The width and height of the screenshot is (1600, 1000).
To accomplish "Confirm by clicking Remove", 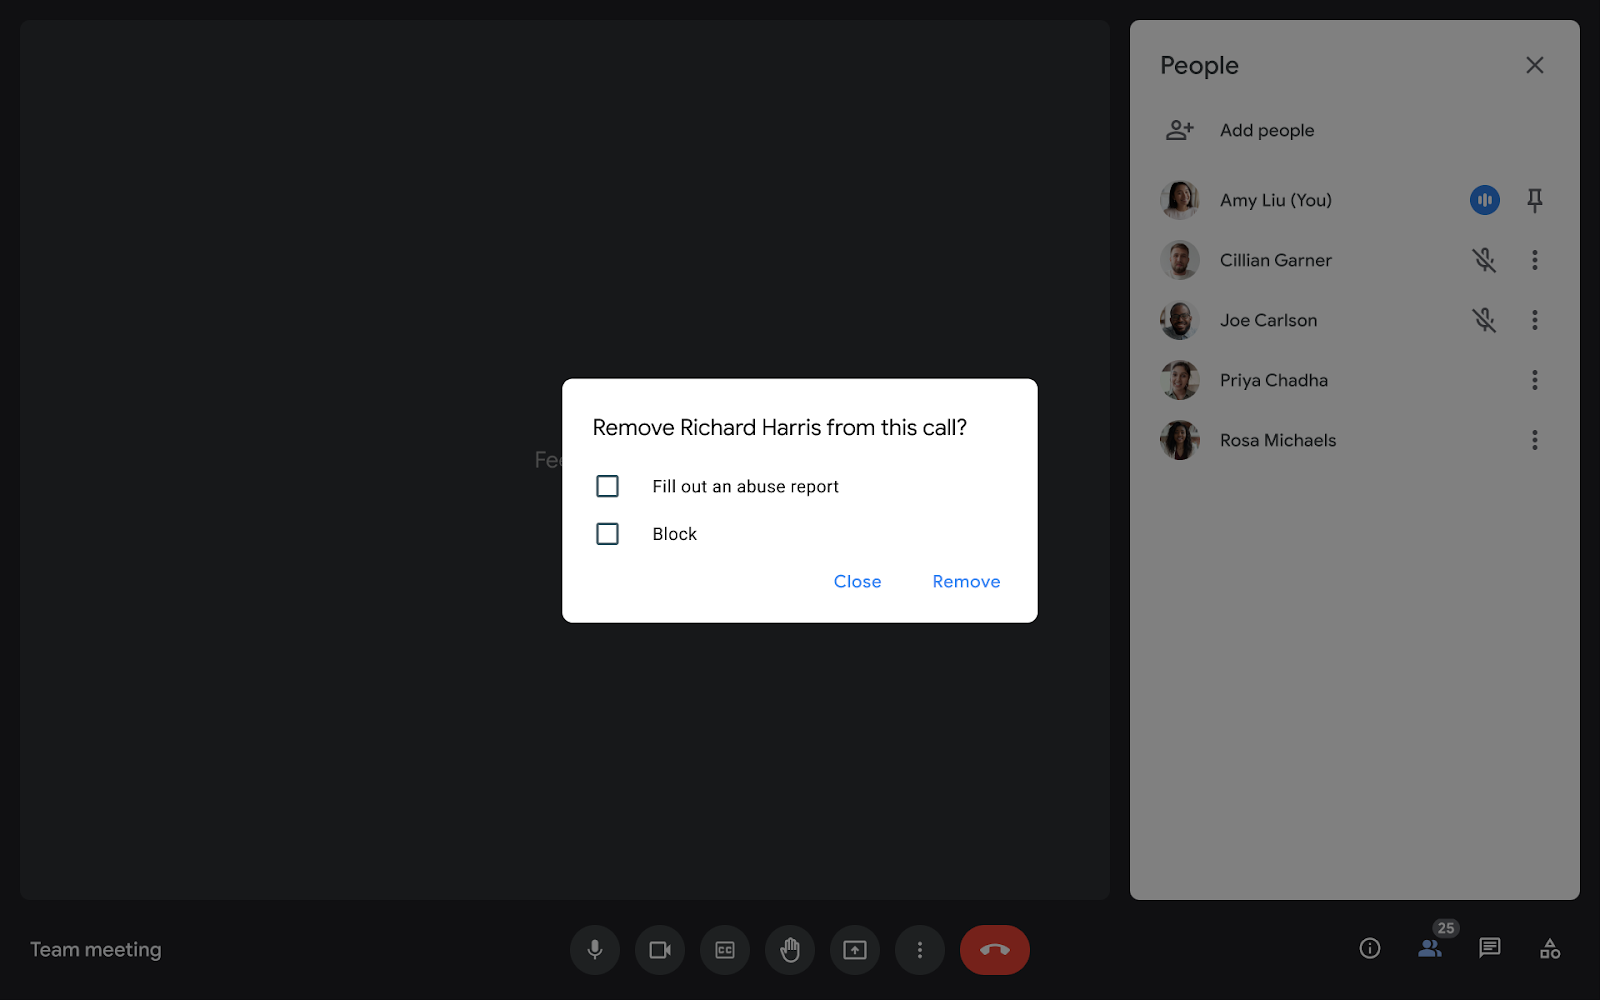I will [x=966, y=582].
